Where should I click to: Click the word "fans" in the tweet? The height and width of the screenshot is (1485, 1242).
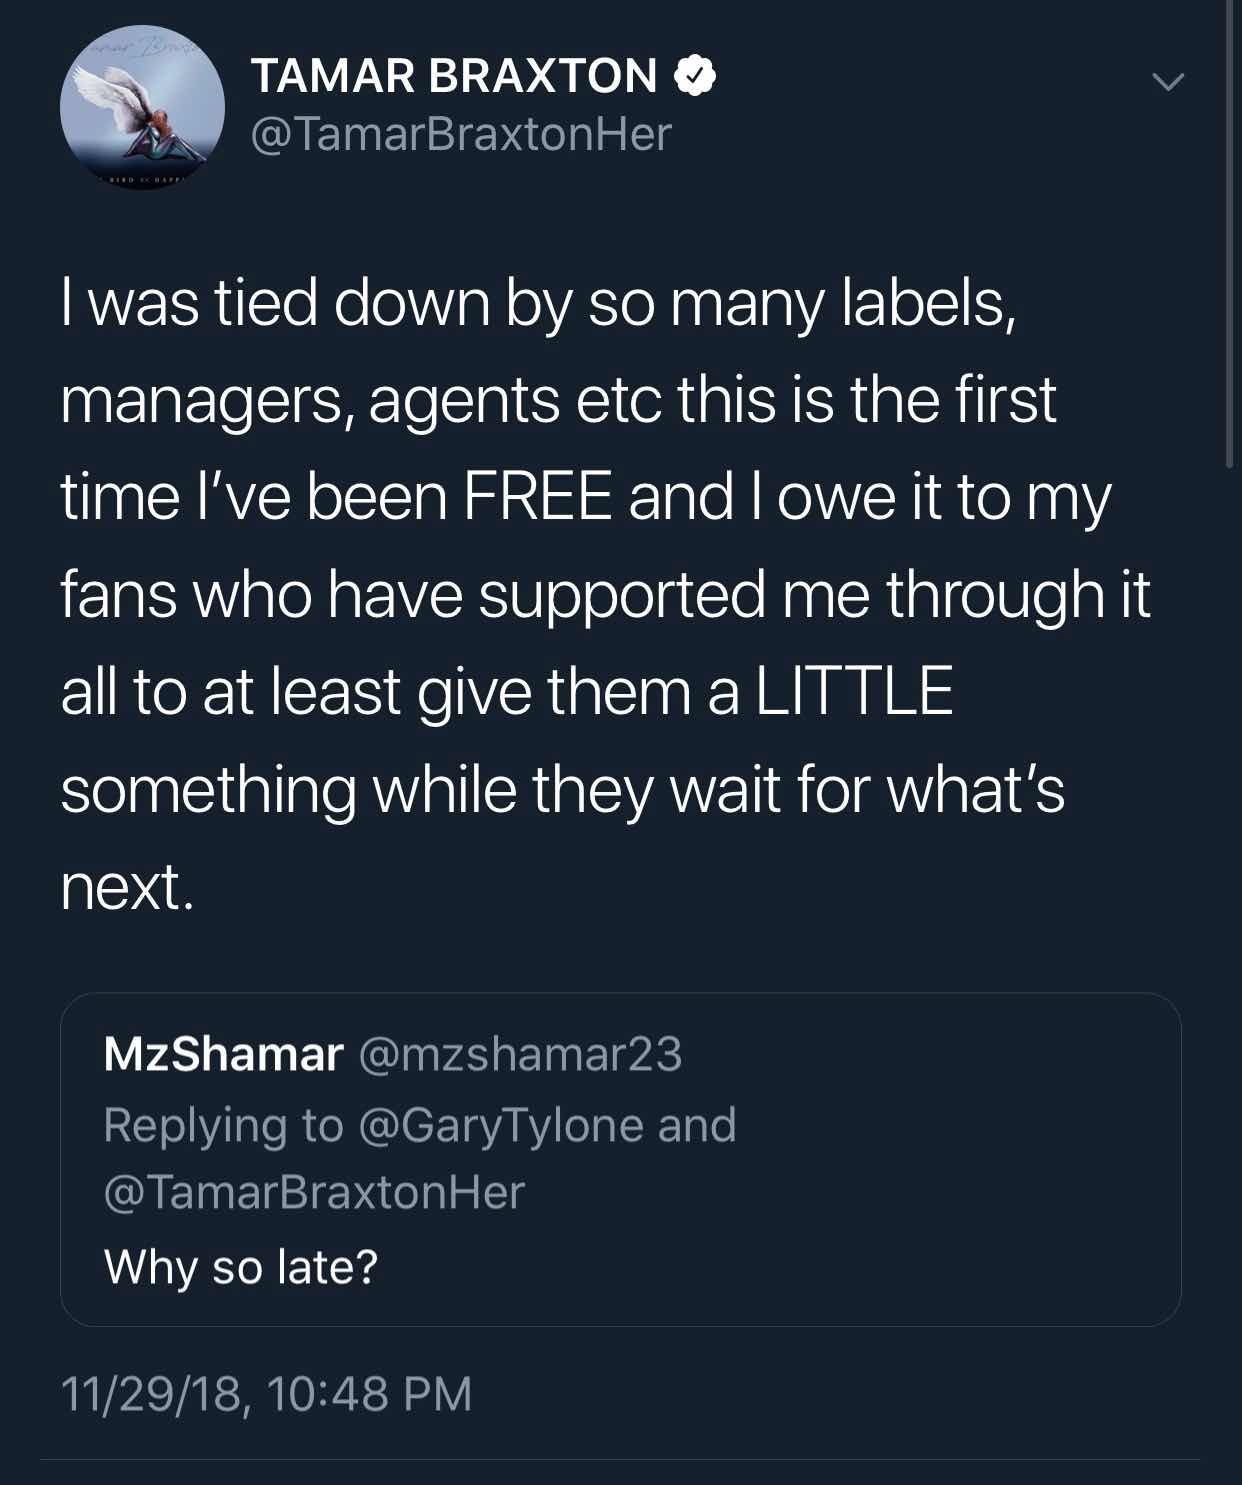[118, 595]
